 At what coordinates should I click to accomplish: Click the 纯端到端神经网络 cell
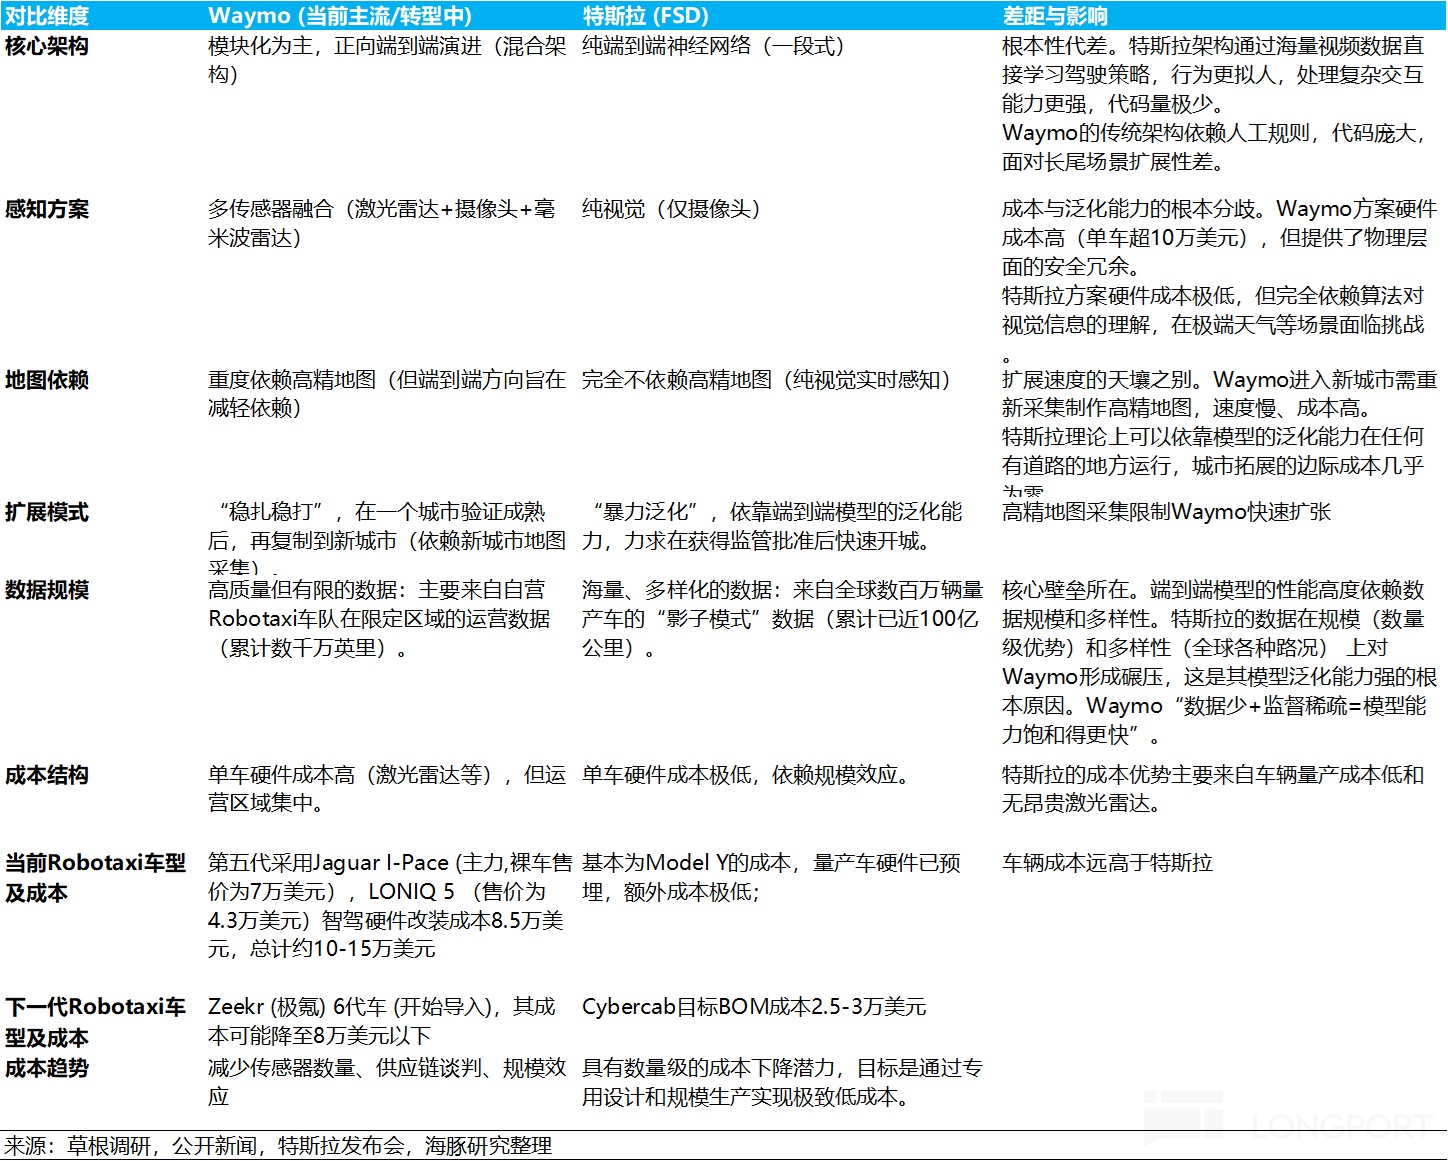[x=713, y=46]
